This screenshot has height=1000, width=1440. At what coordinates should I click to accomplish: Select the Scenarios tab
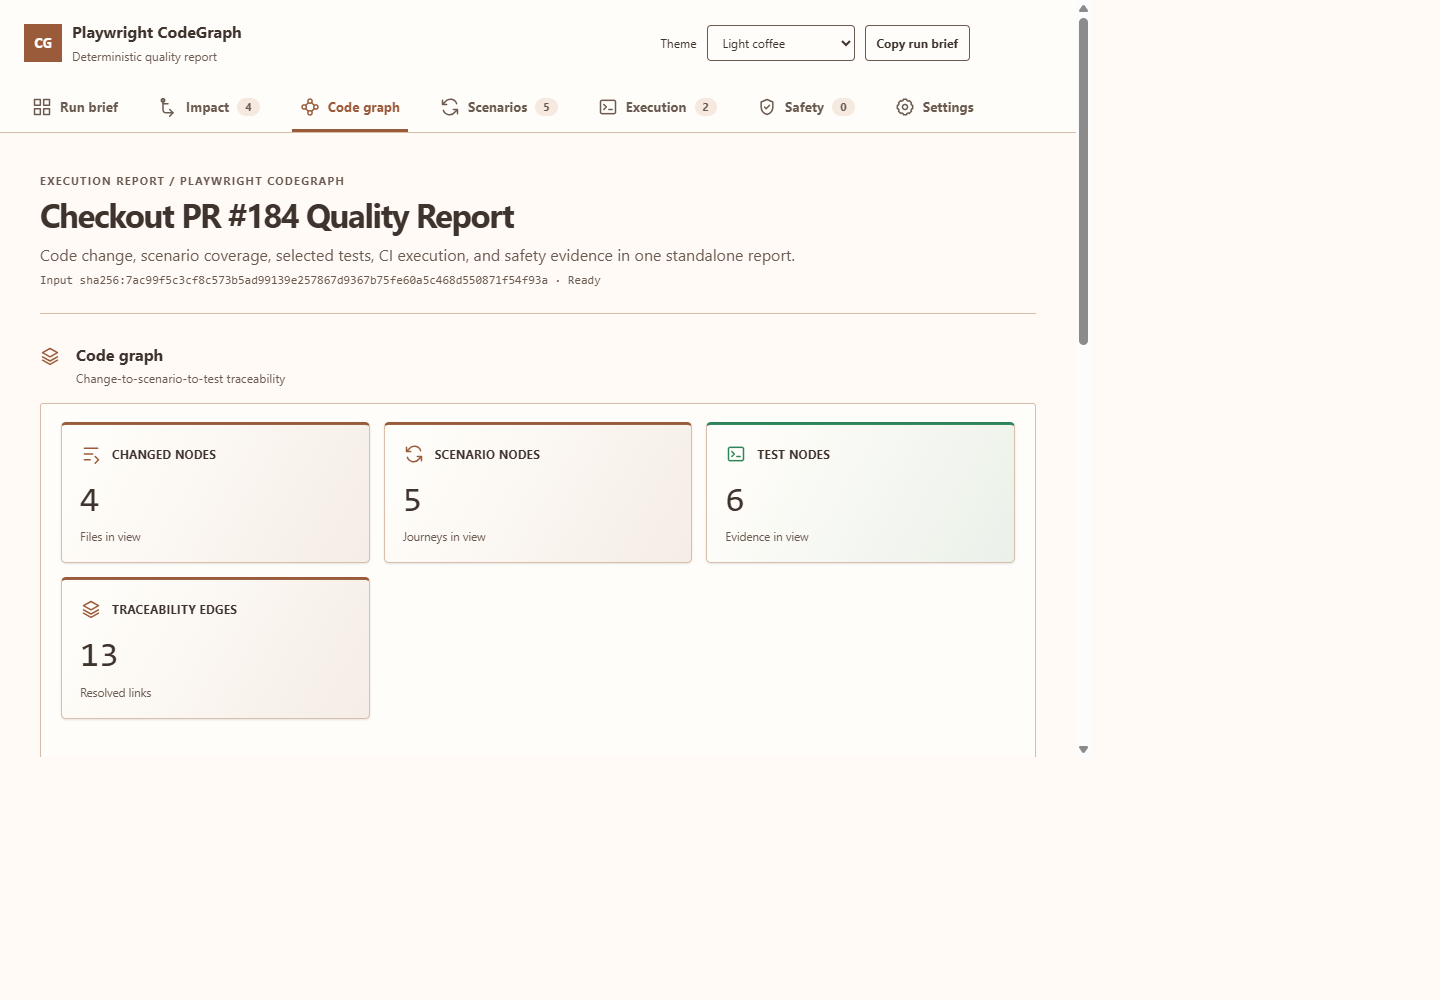(x=499, y=107)
